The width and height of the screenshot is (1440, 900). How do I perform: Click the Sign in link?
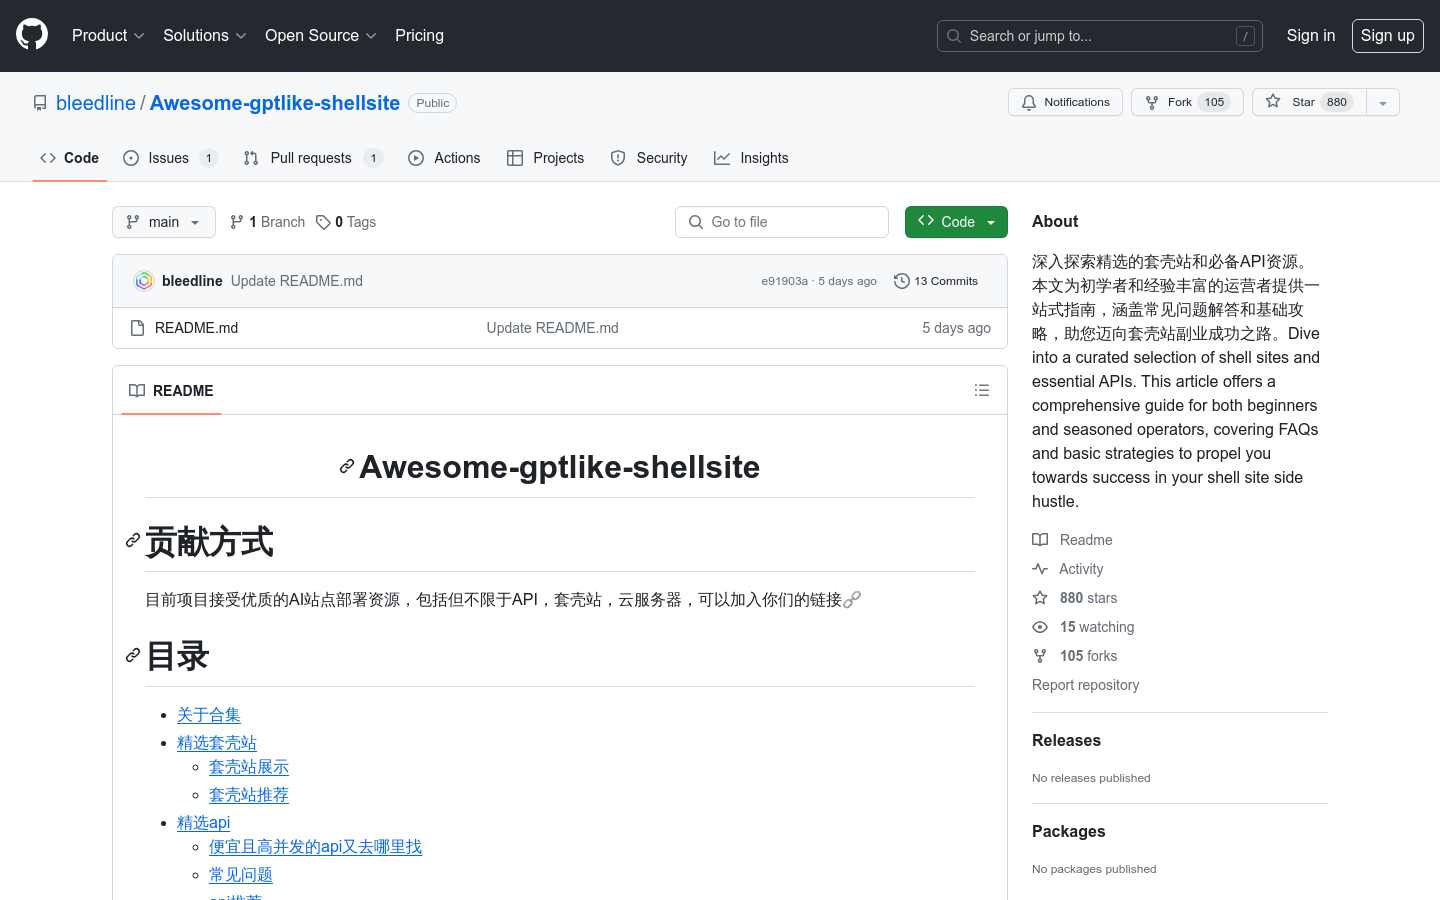pos(1310,35)
